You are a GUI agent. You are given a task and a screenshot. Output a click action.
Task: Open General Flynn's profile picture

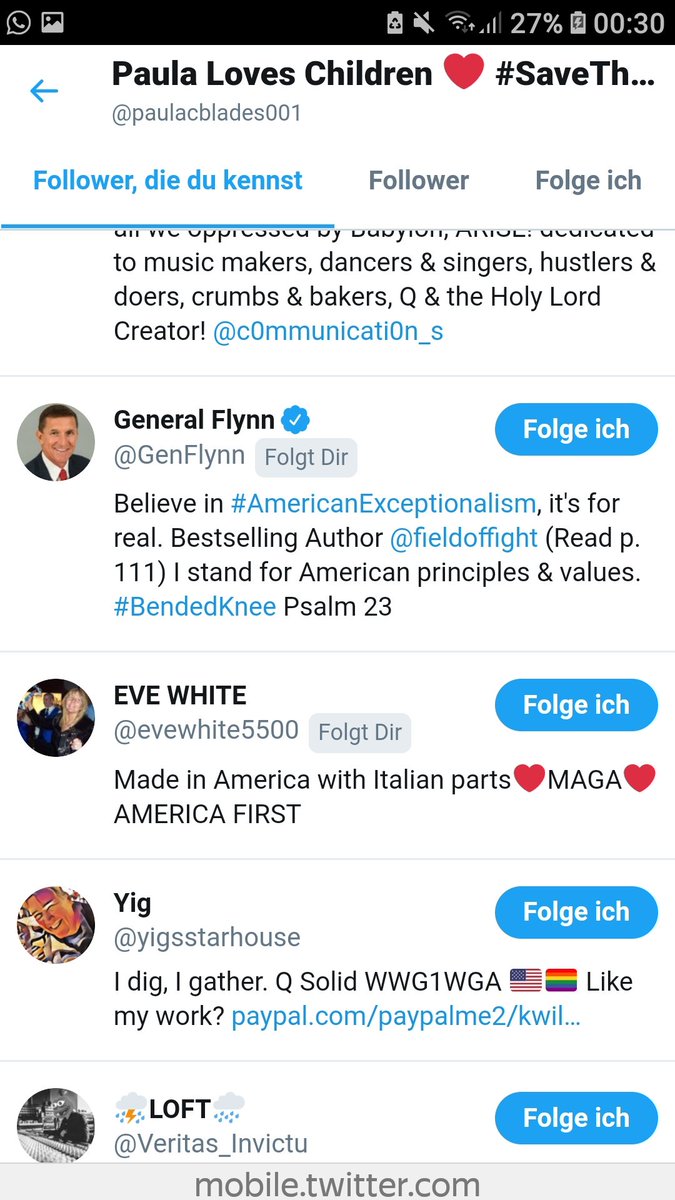[56, 442]
